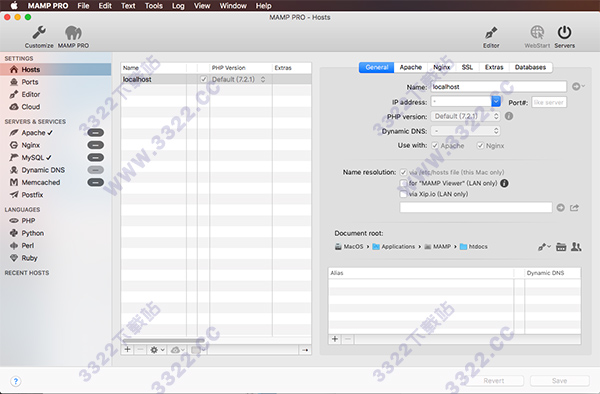The image size is (600, 394).
Task: Switch to the General tab
Action: point(377,67)
